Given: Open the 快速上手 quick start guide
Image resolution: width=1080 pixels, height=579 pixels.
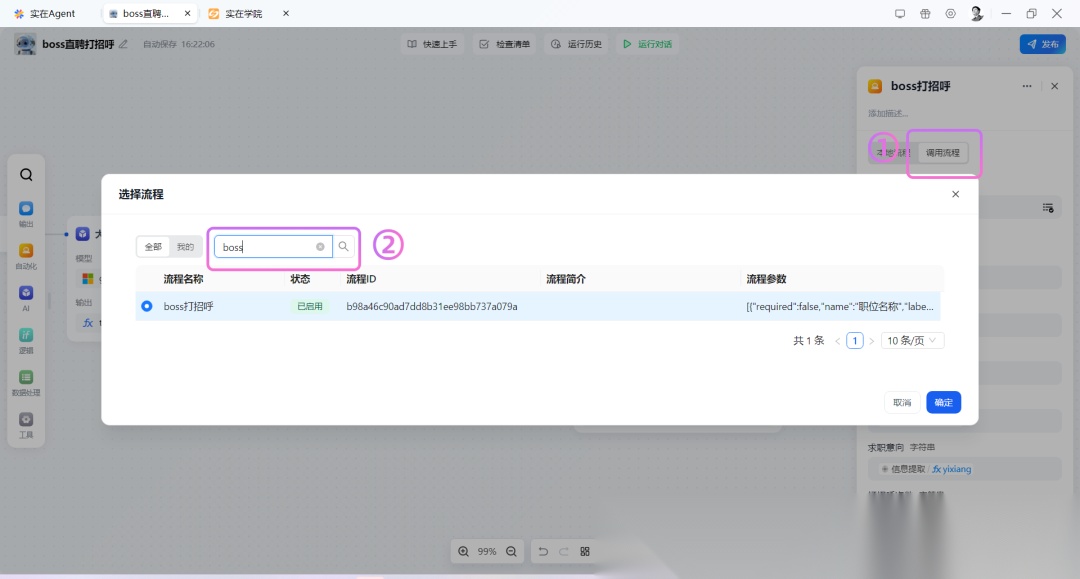Looking at the screenshot, I should 432,44.
